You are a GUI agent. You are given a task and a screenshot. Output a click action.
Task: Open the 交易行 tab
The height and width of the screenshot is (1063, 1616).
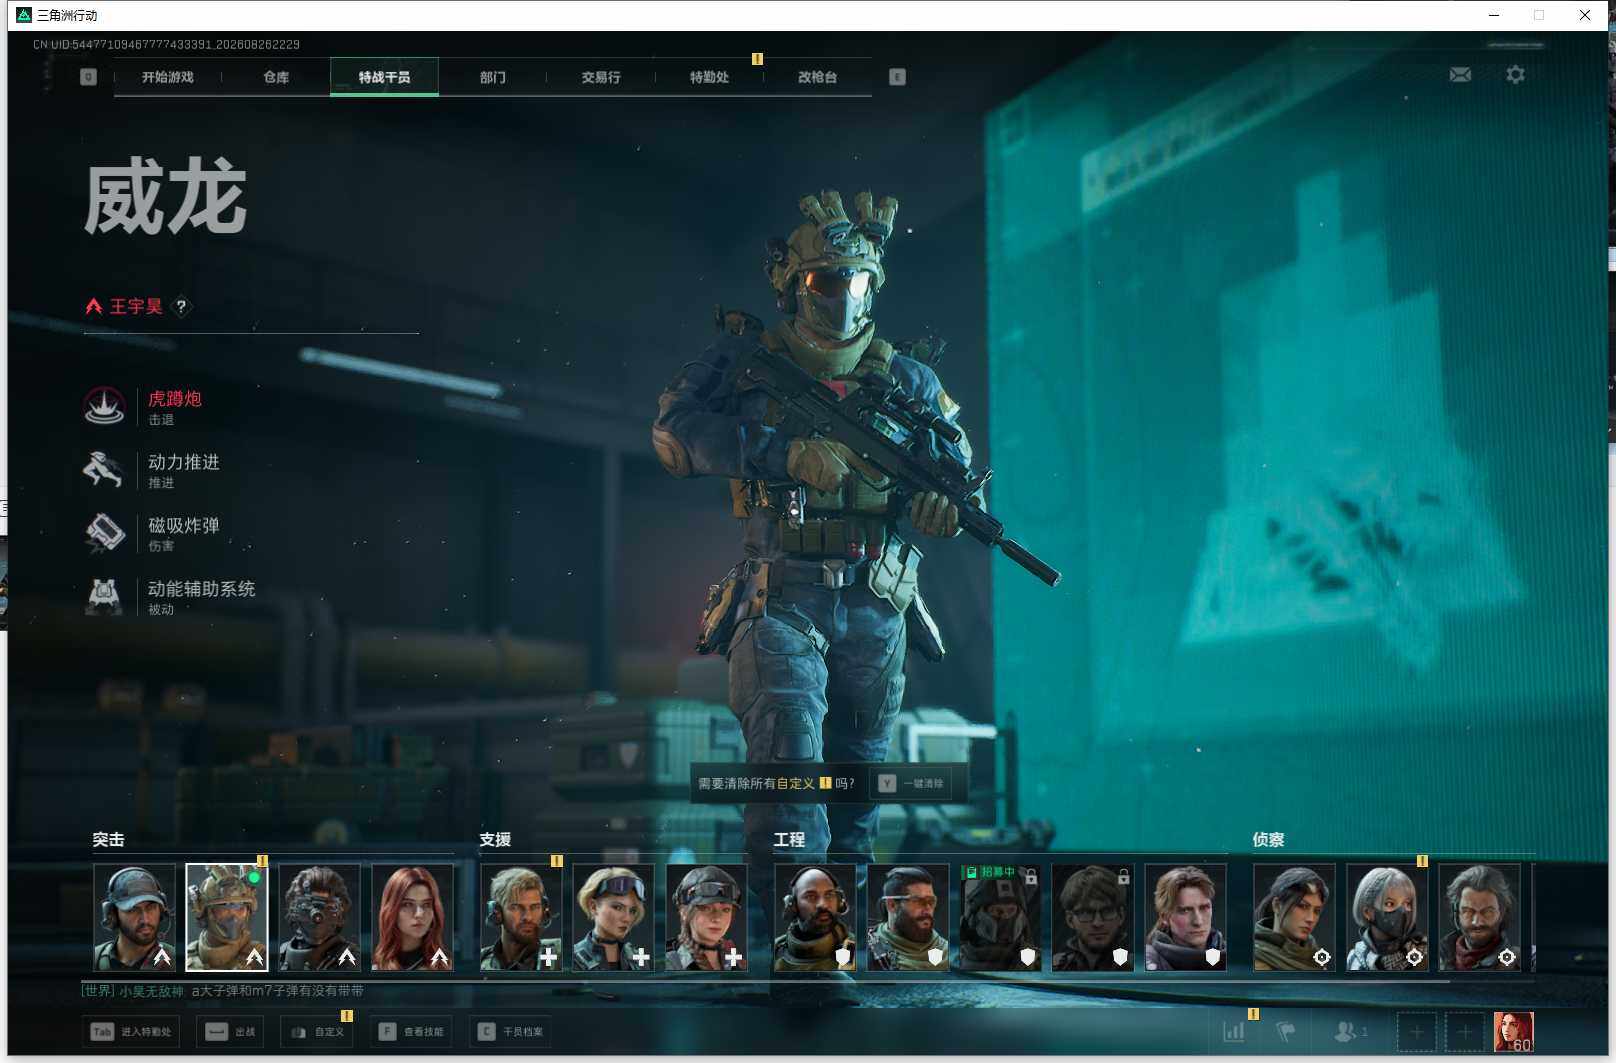click(601, 77)
